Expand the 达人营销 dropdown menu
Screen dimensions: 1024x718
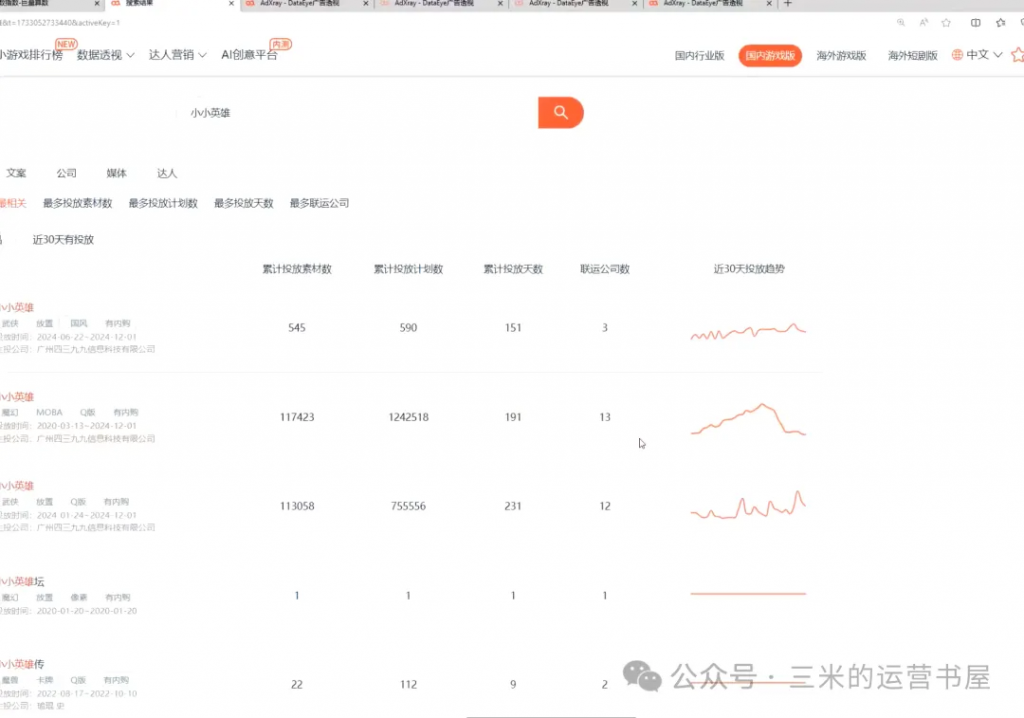click(x=177, y=55)
